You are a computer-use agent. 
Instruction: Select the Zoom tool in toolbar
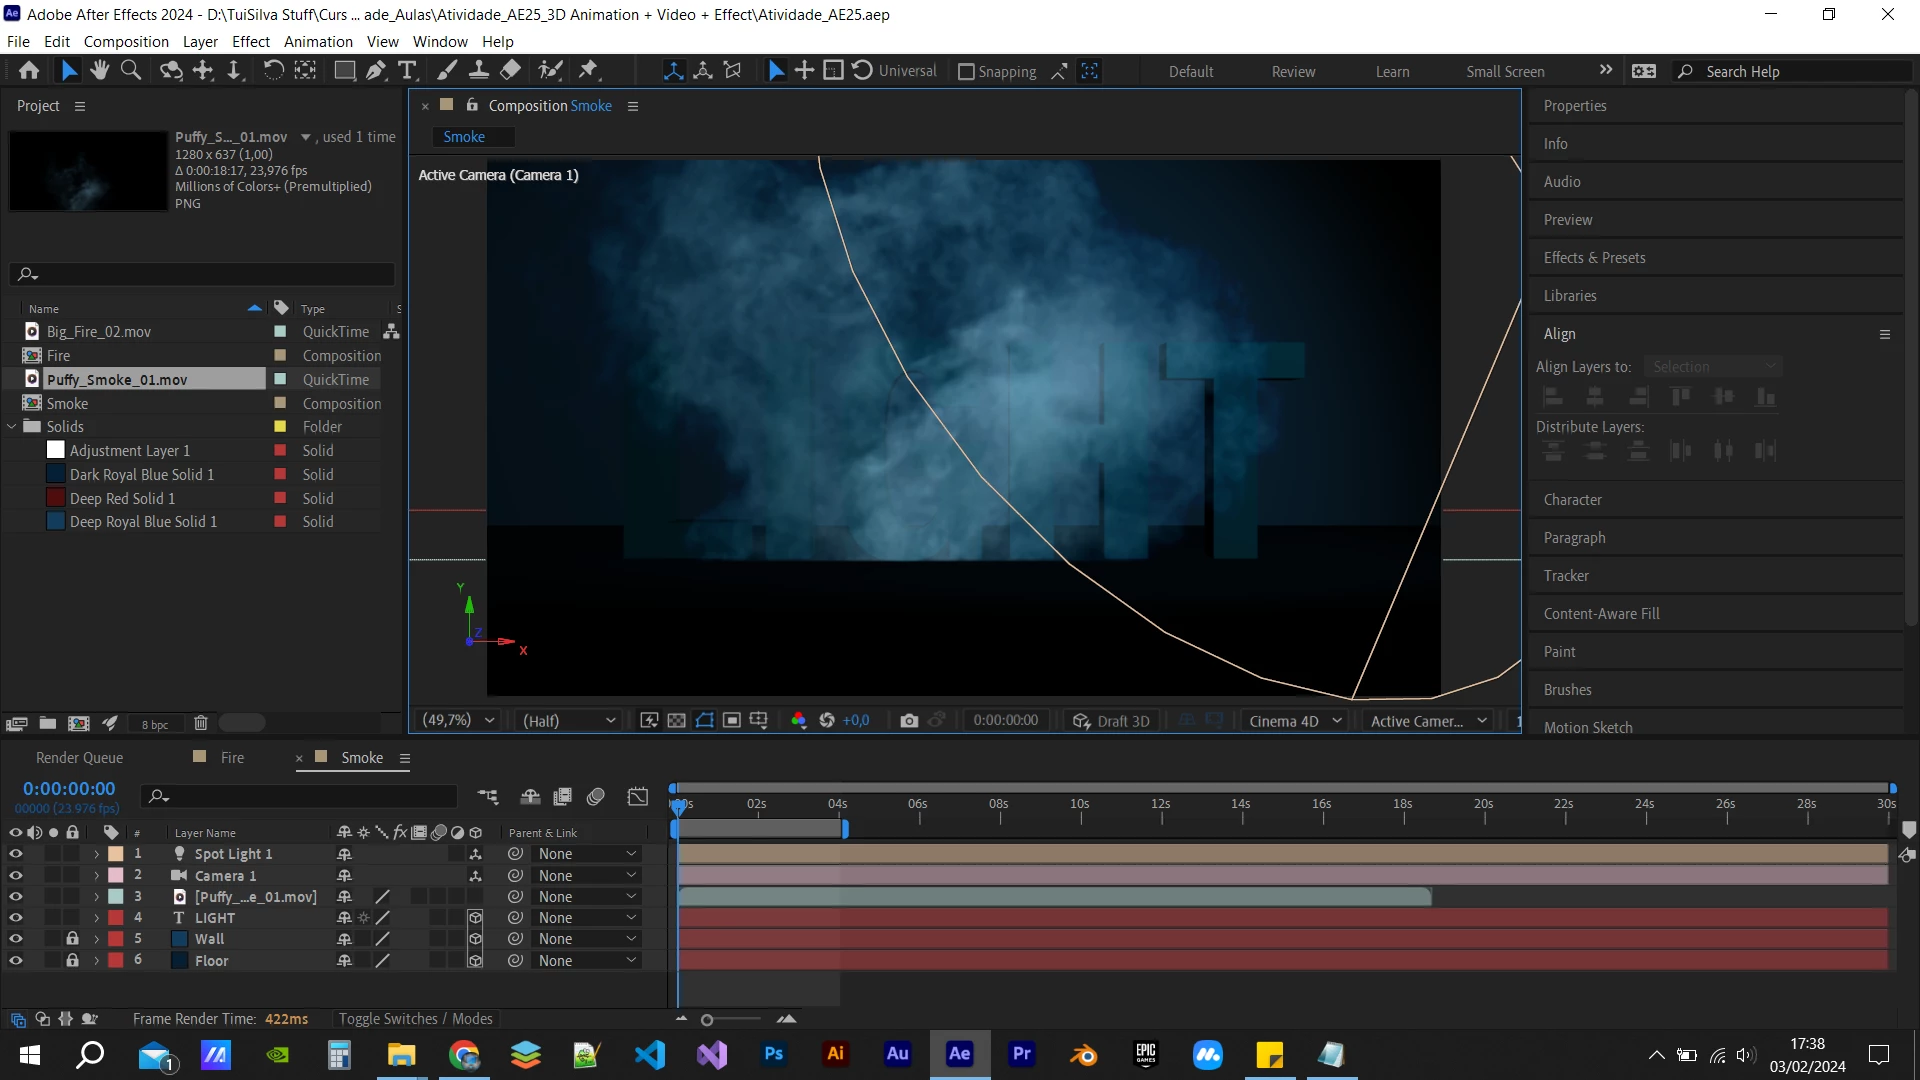[x=131, y=70]
